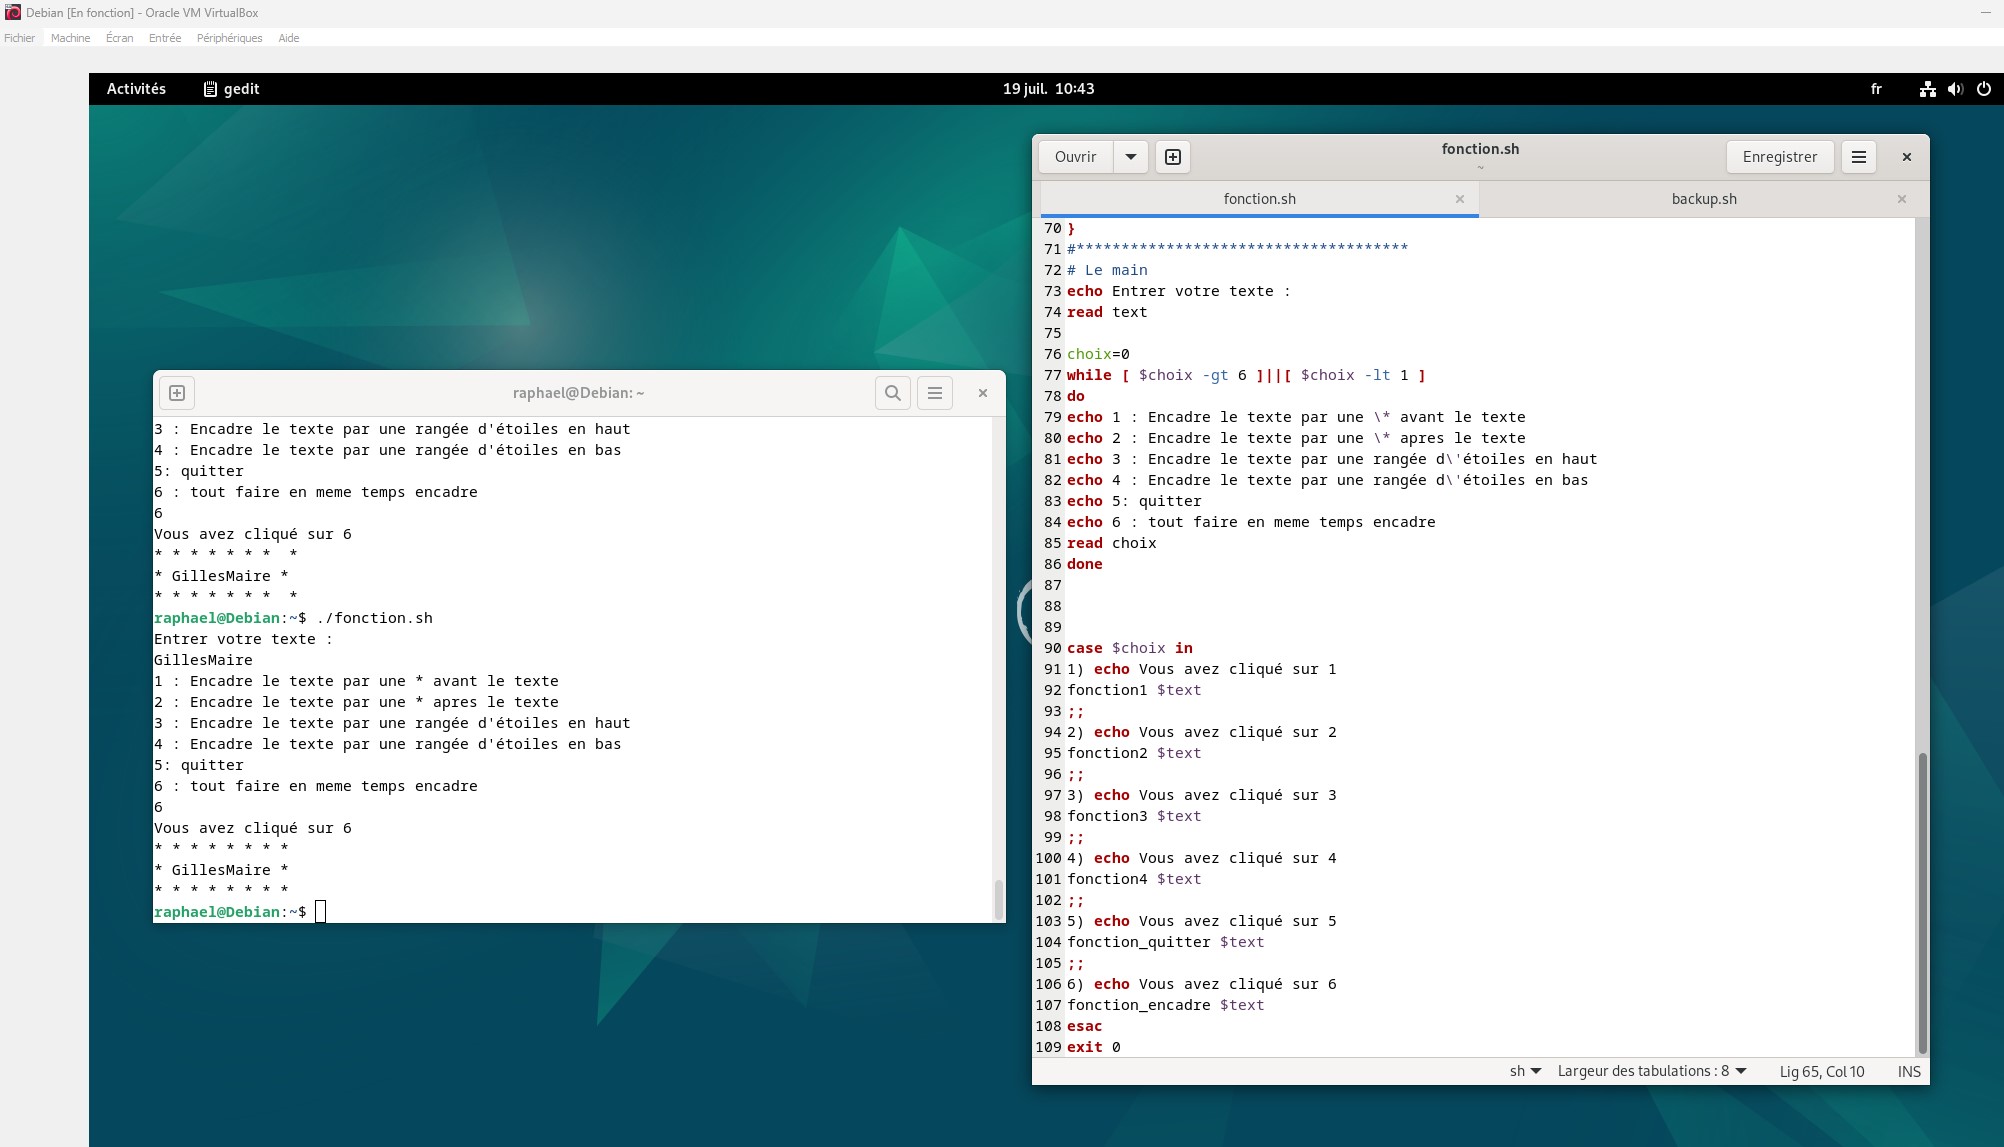Close the fonction.sh tab

point(1460,199)
